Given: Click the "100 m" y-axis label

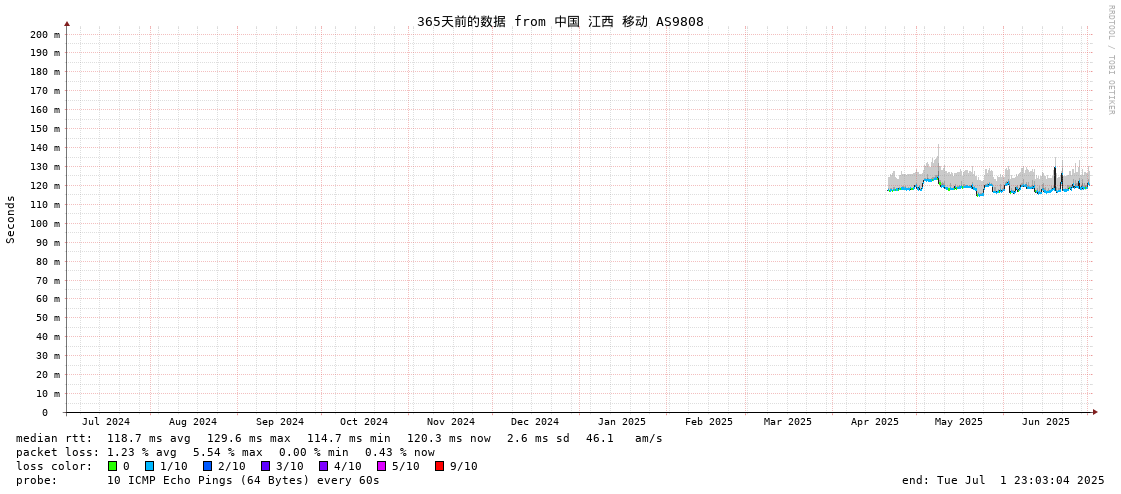Looking at the screenshot, I should pos(45,224).
